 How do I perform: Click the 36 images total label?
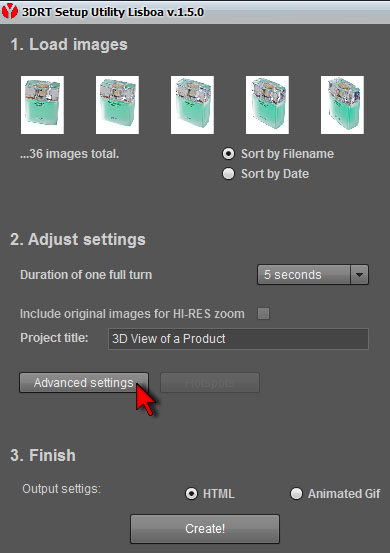coord(69,154)
